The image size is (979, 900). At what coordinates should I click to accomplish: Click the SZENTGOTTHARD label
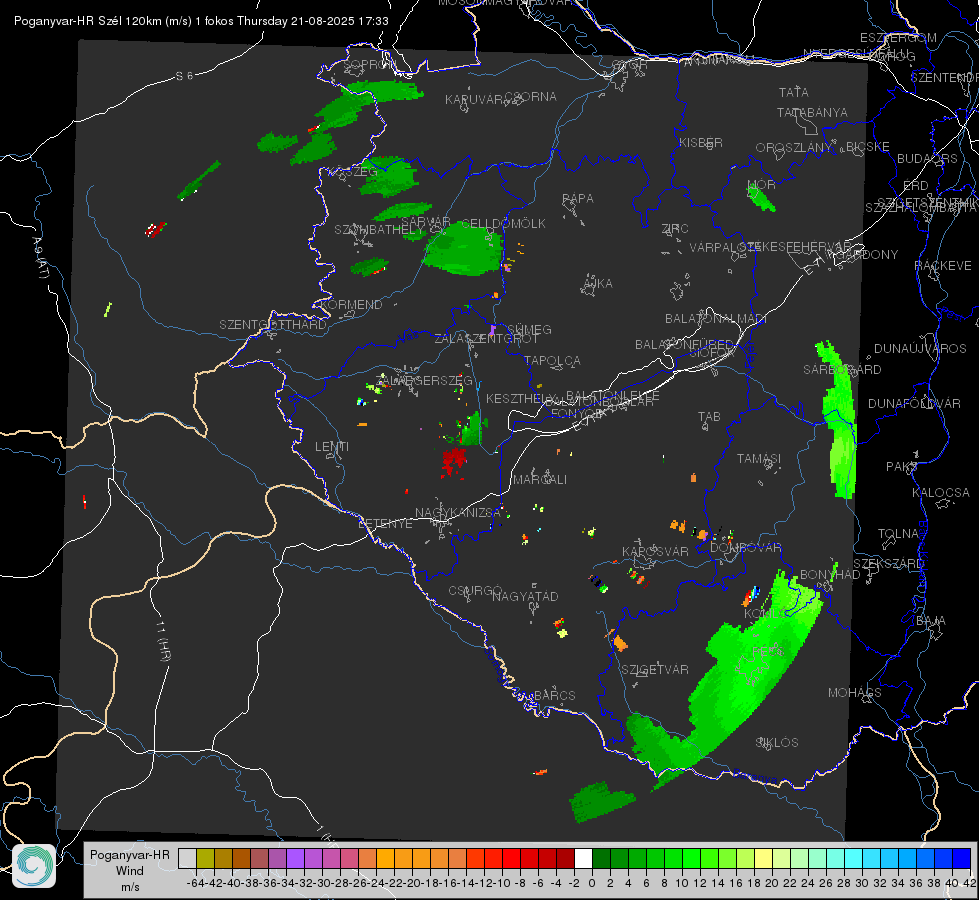pyautogui.click(x=273, y=325)
